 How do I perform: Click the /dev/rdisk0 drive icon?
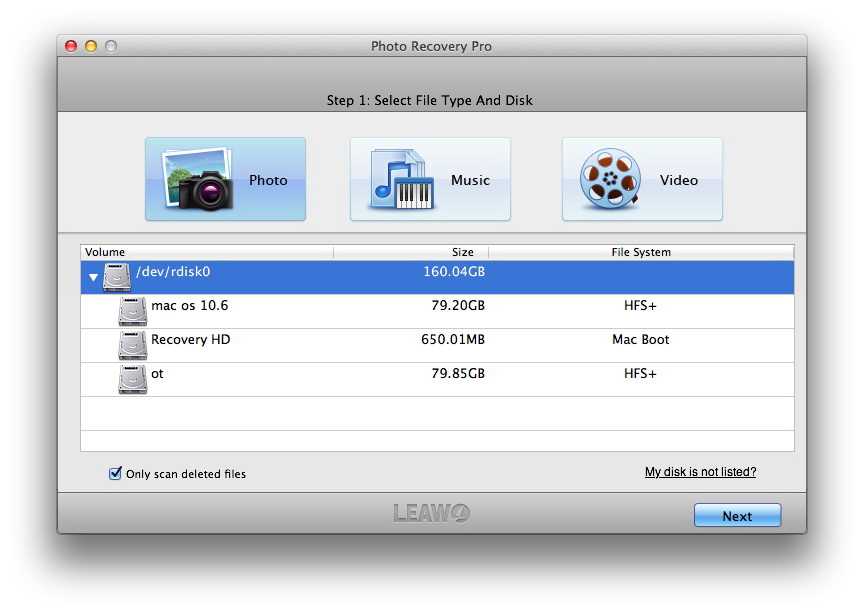coord(117,277)
